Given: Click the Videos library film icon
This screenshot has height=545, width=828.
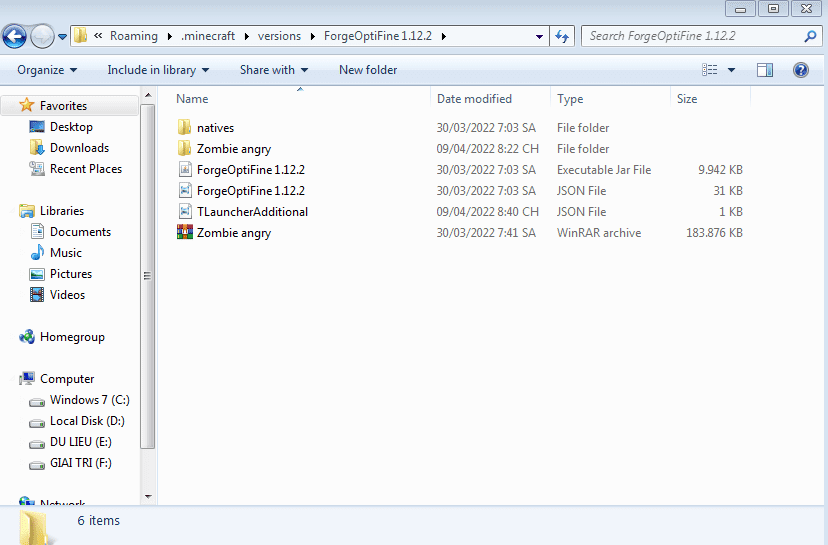Looking at the screenshot, I should pos(37,295).
